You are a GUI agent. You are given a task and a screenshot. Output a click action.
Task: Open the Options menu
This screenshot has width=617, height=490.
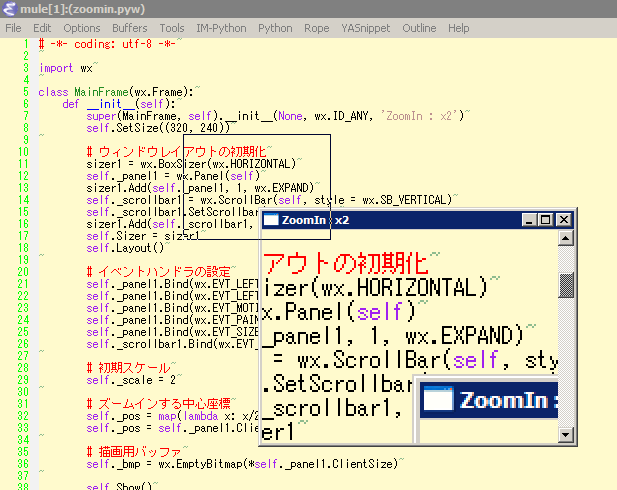click(82, 28)
